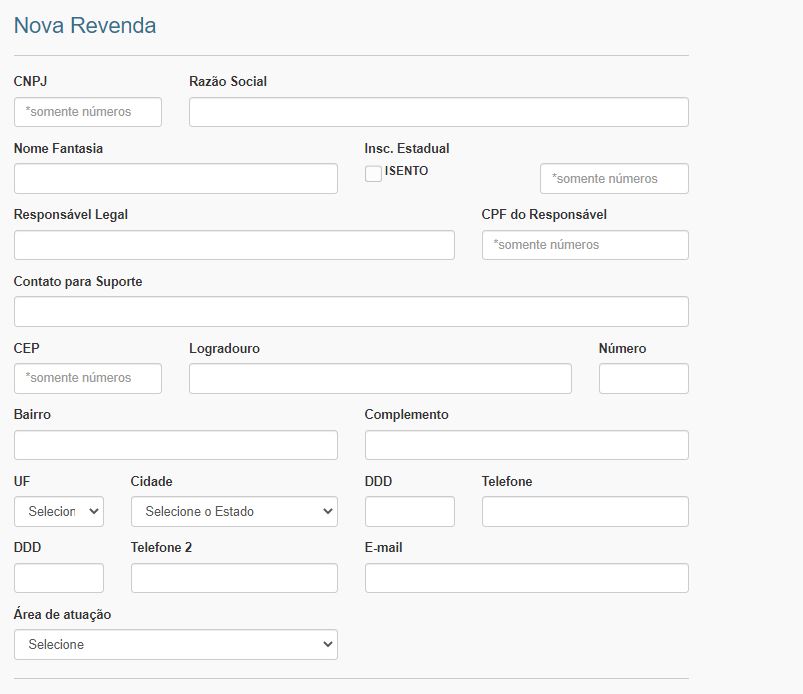Select the Bairro text field
Image resolution: width=803 pixels, height=694 pixels.
point(176,445)
